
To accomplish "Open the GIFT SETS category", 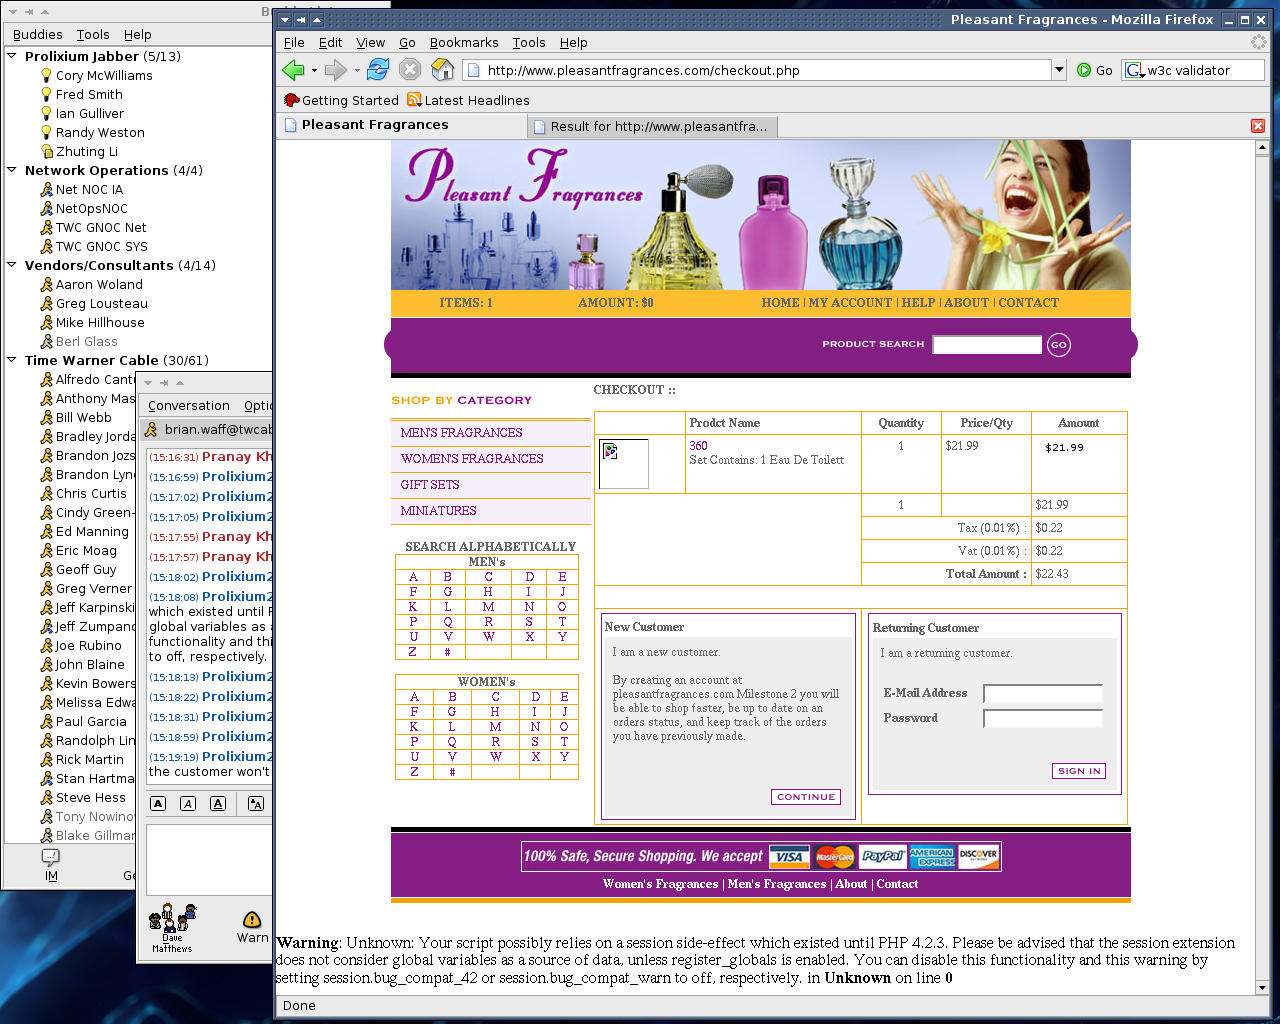I will [430, 485].
